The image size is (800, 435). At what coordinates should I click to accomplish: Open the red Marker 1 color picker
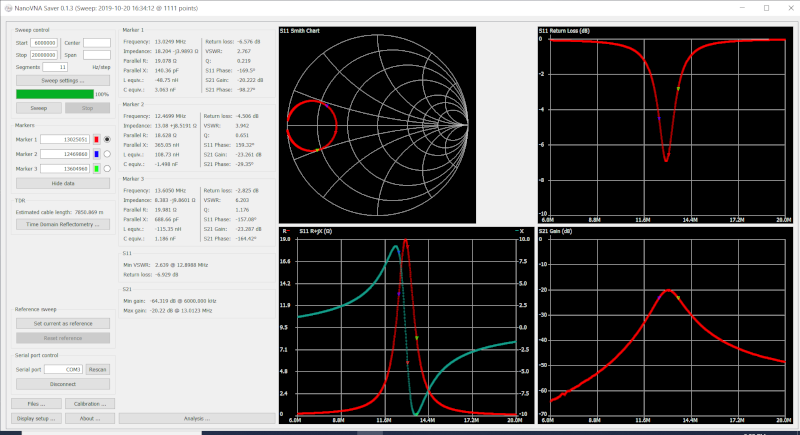point(95,139)
